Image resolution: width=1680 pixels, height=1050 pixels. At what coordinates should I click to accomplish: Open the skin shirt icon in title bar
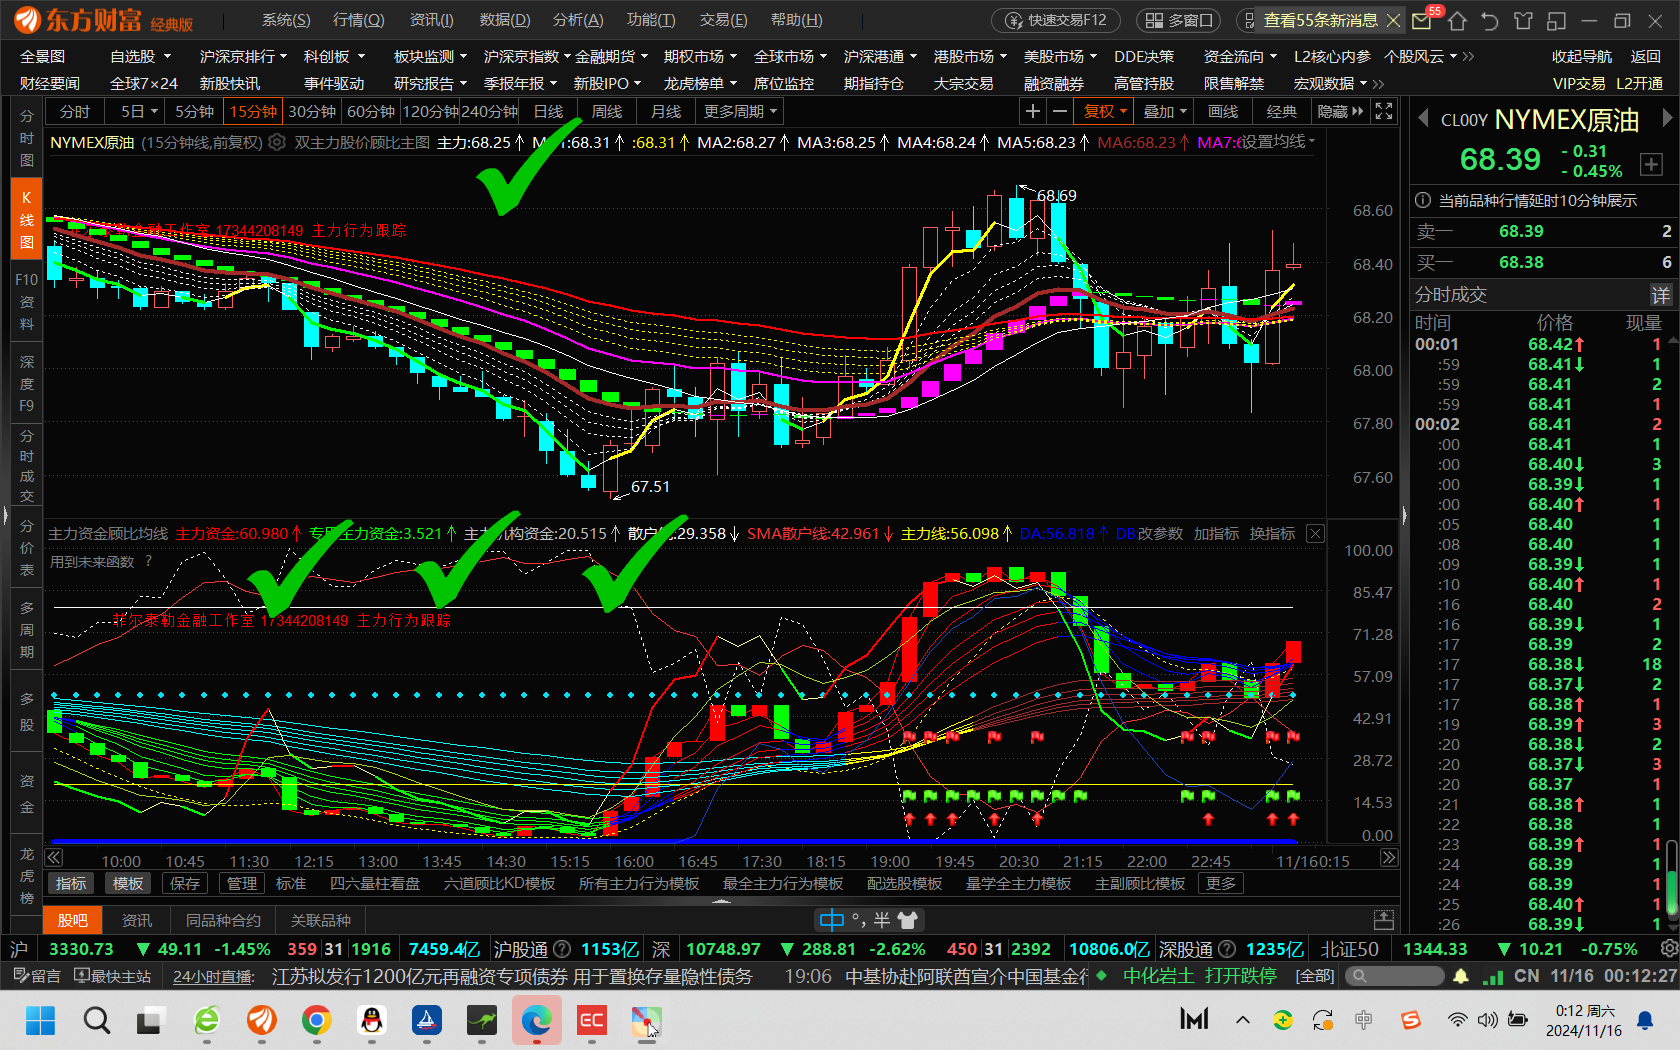point(1523,20)
